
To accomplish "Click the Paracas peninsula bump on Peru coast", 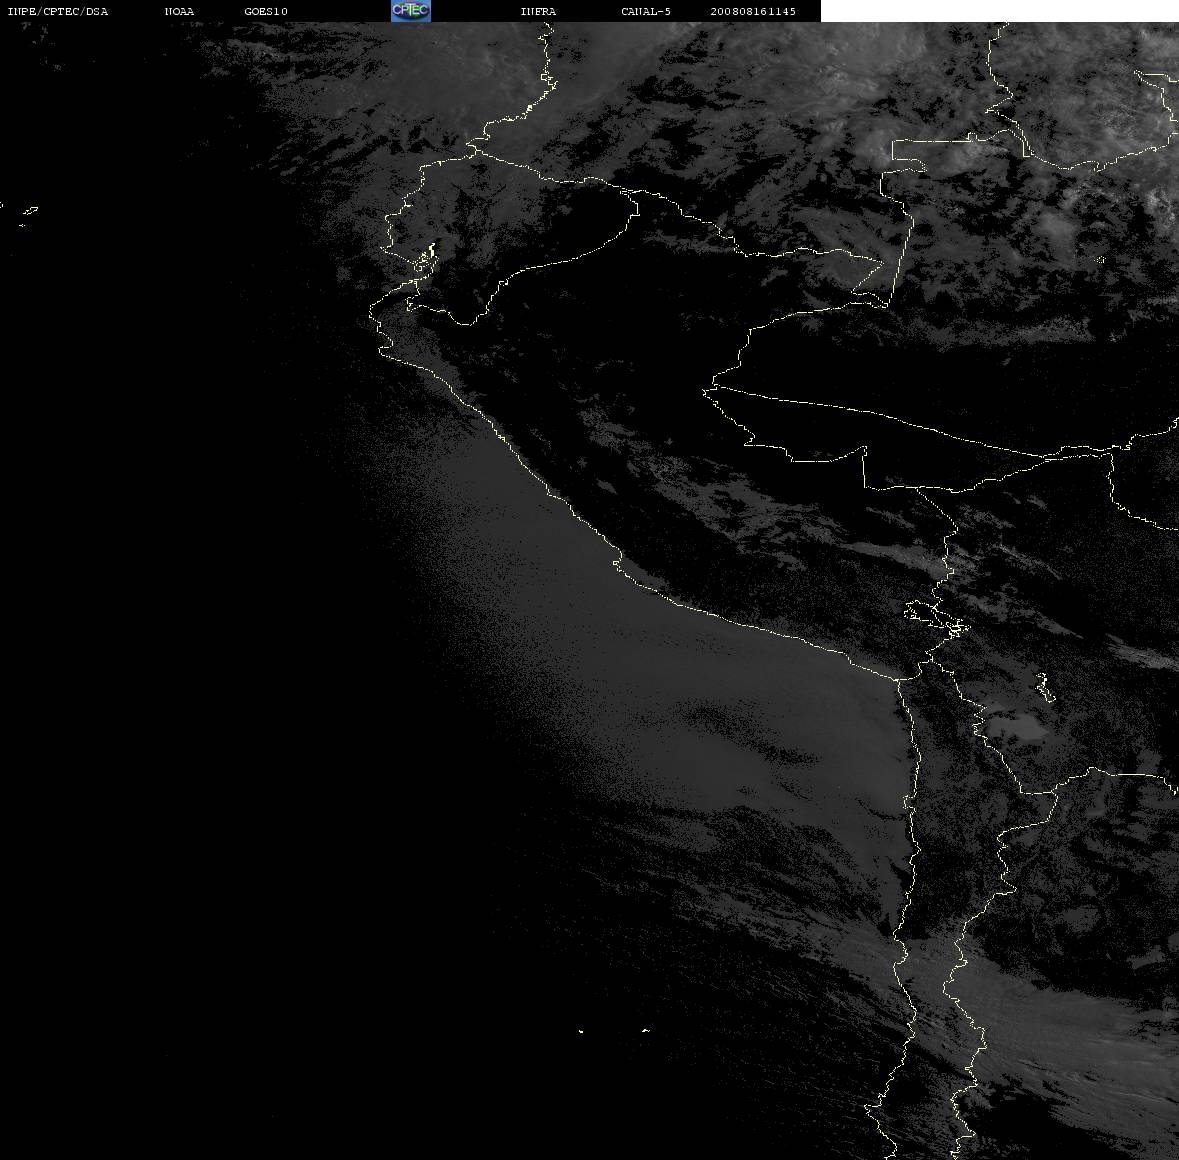I will [617, 563].
